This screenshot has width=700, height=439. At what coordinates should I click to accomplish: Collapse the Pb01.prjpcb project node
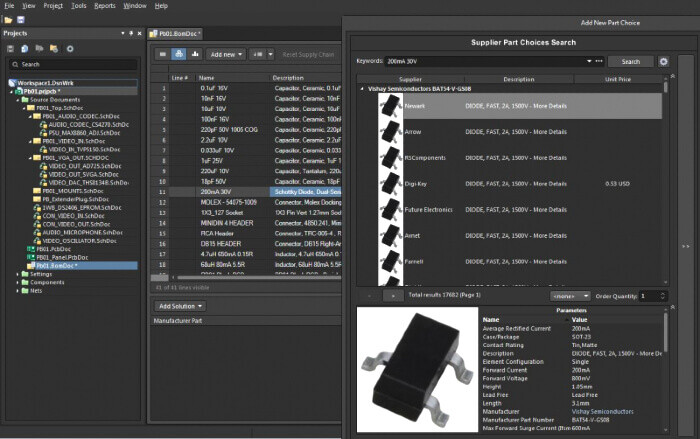[x=12, y=92]
